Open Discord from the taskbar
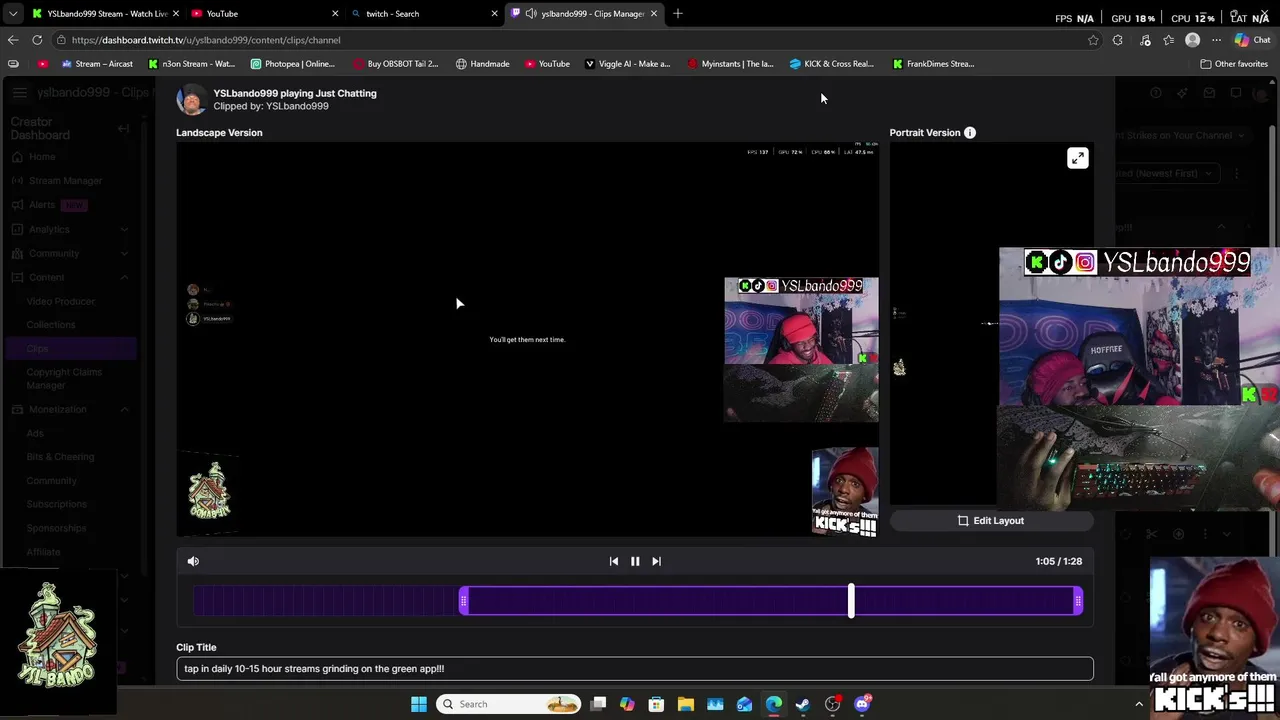The image size is (1280, 720). pyautogui.click(x=862, y=704)
